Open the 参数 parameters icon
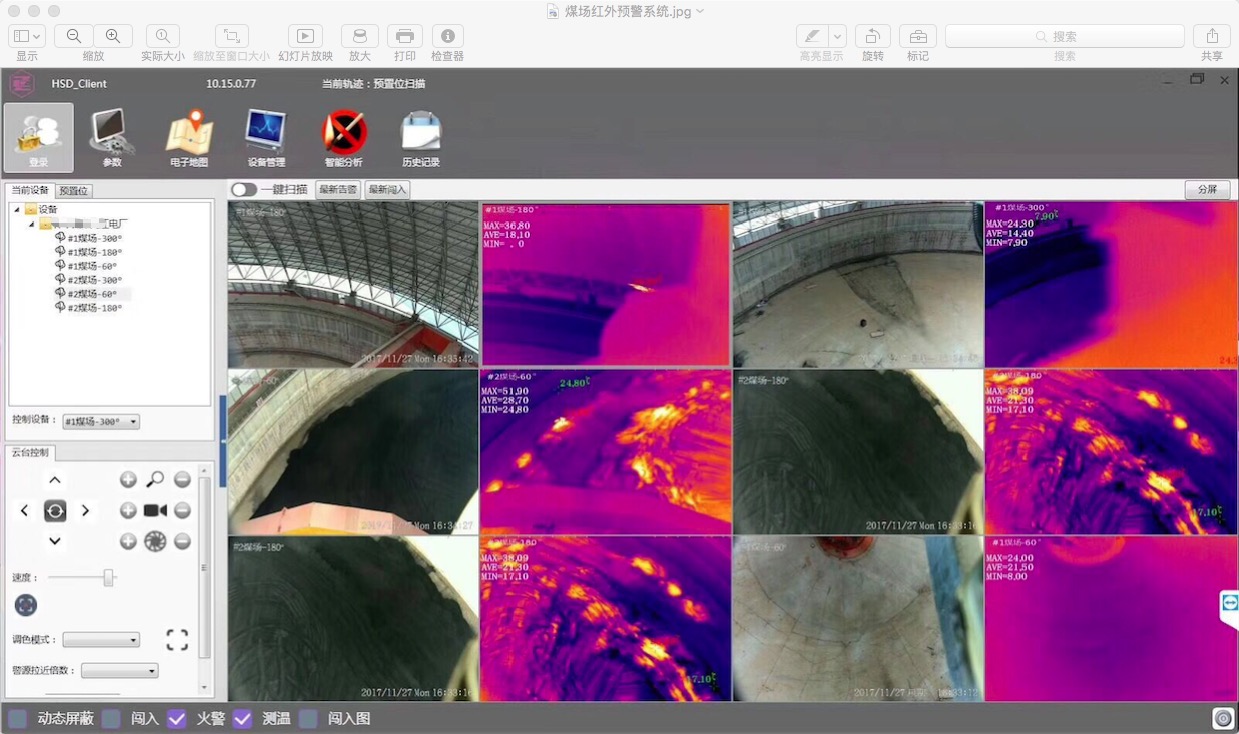This screenshot has width=1239, height=734. pyautogui.click(x=111, y=137)
